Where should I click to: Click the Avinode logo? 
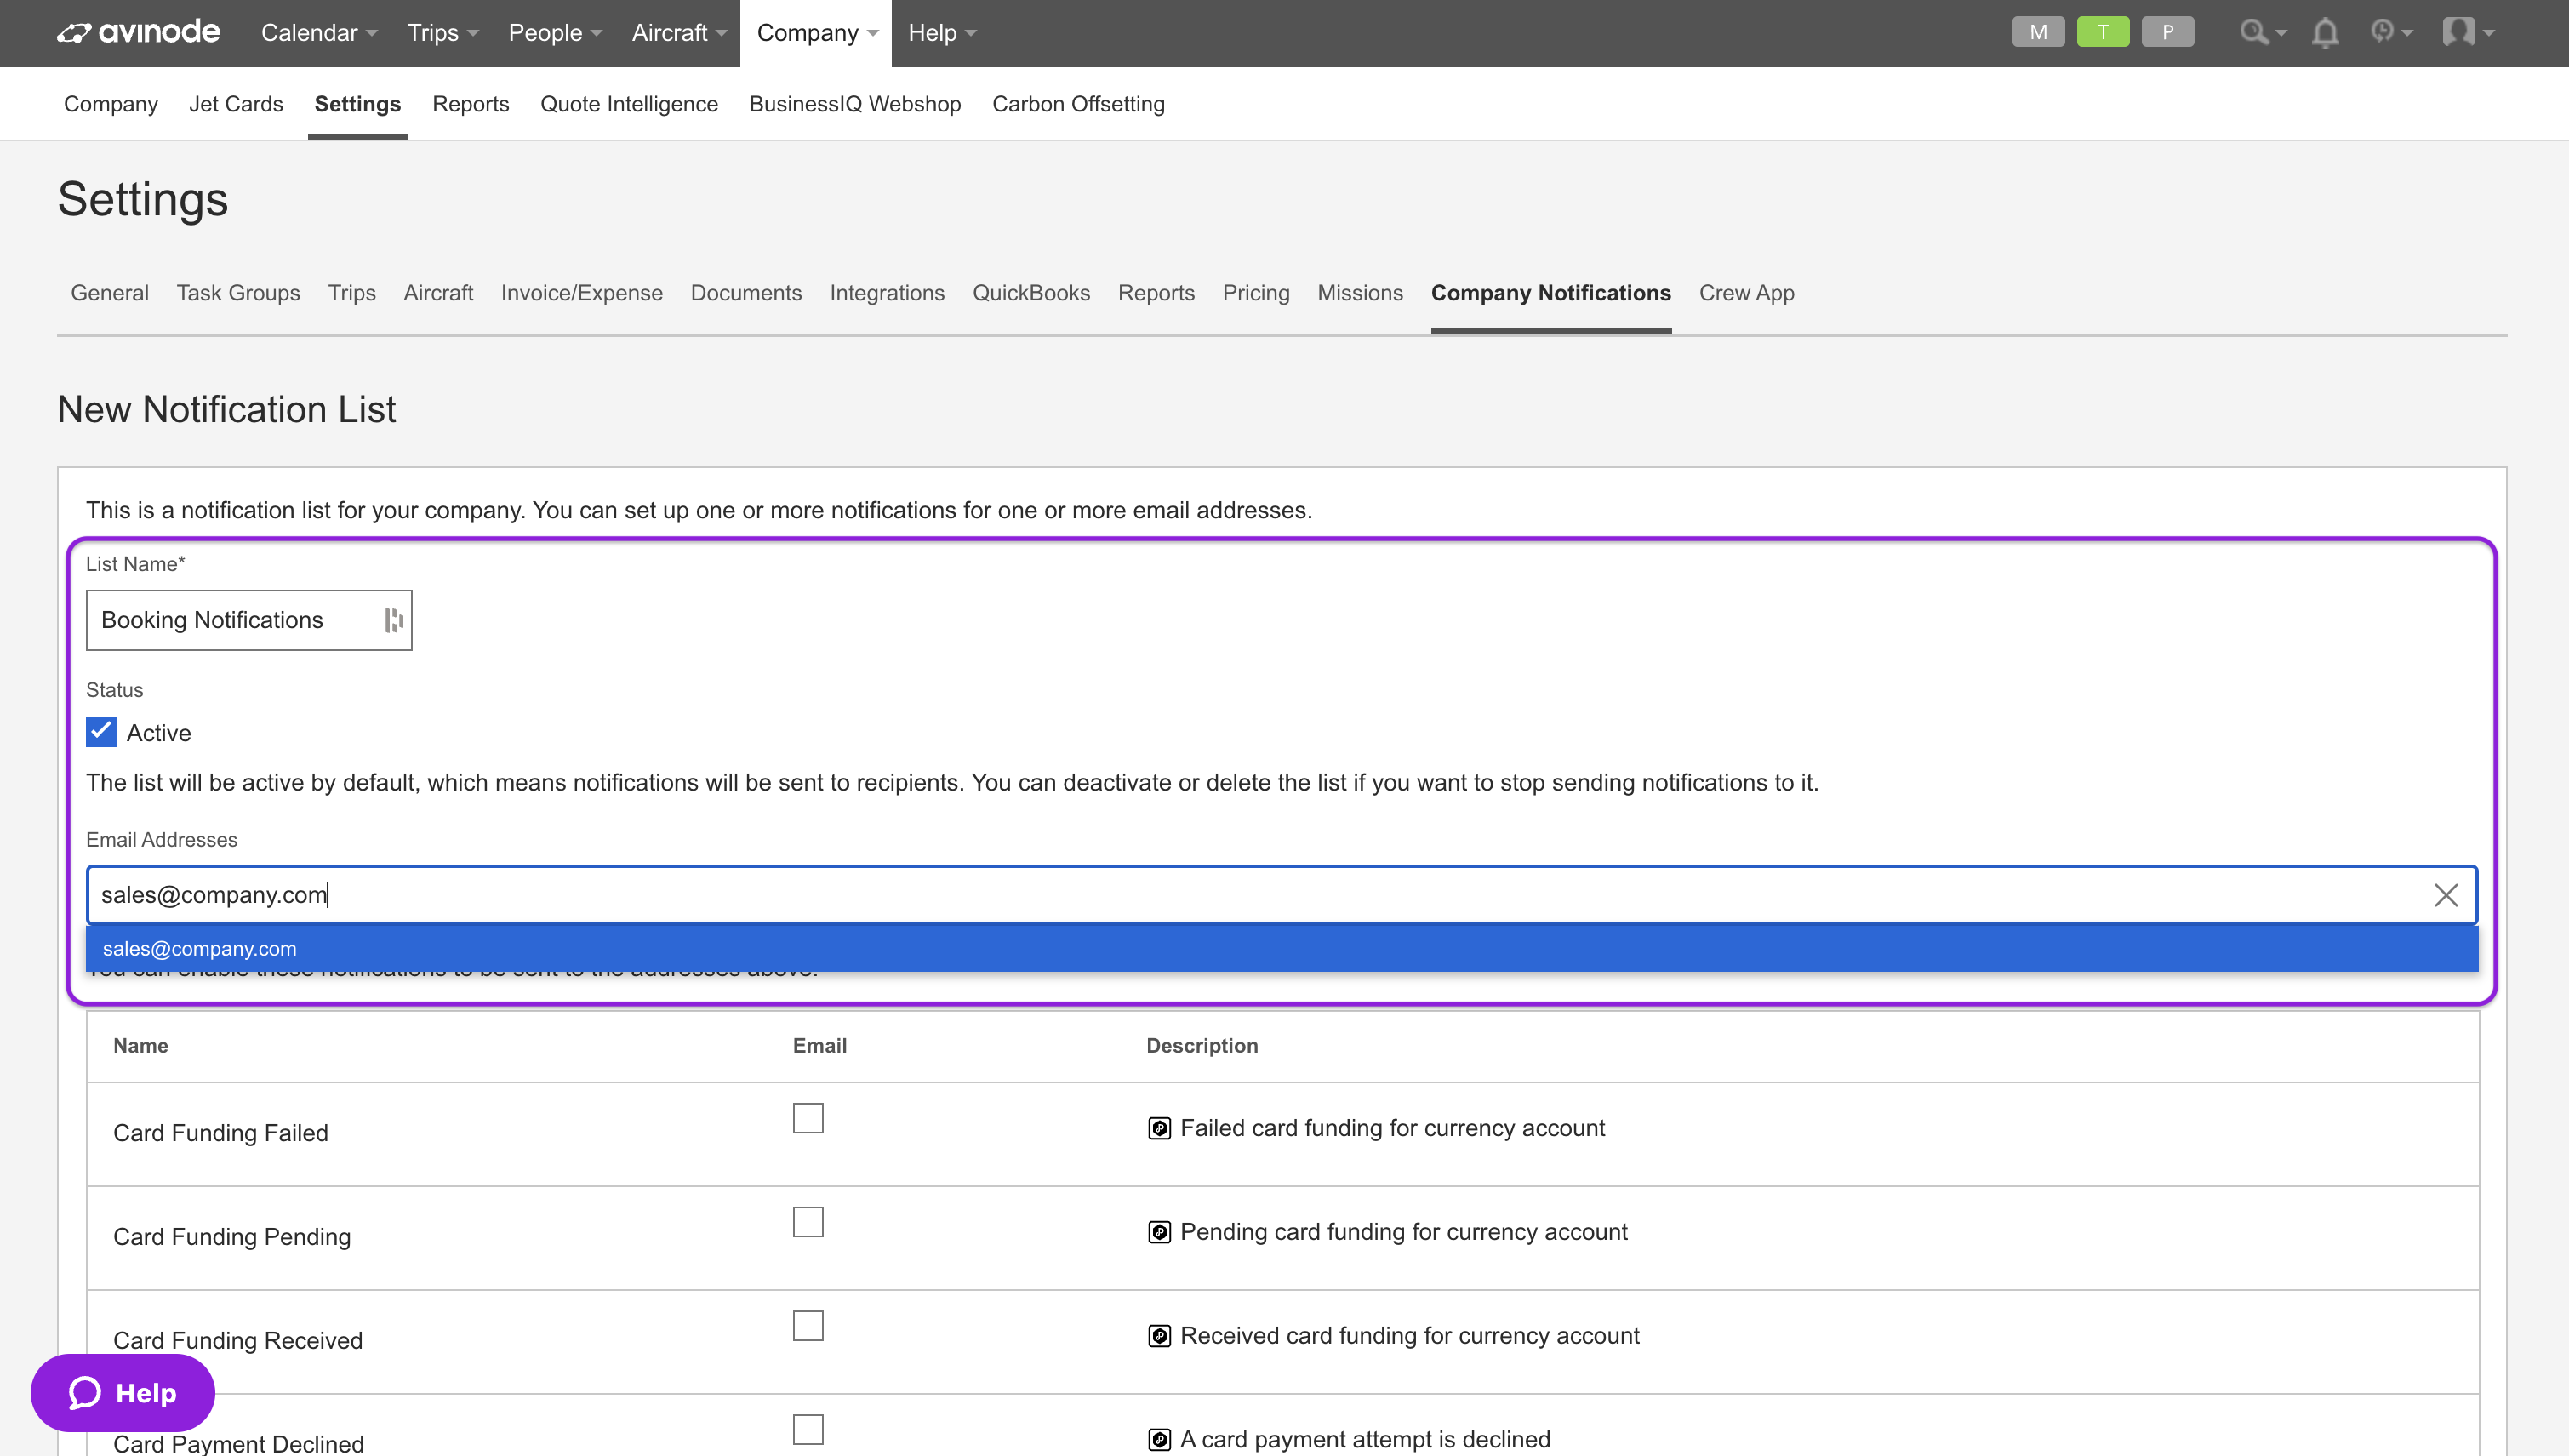(138, 32)
